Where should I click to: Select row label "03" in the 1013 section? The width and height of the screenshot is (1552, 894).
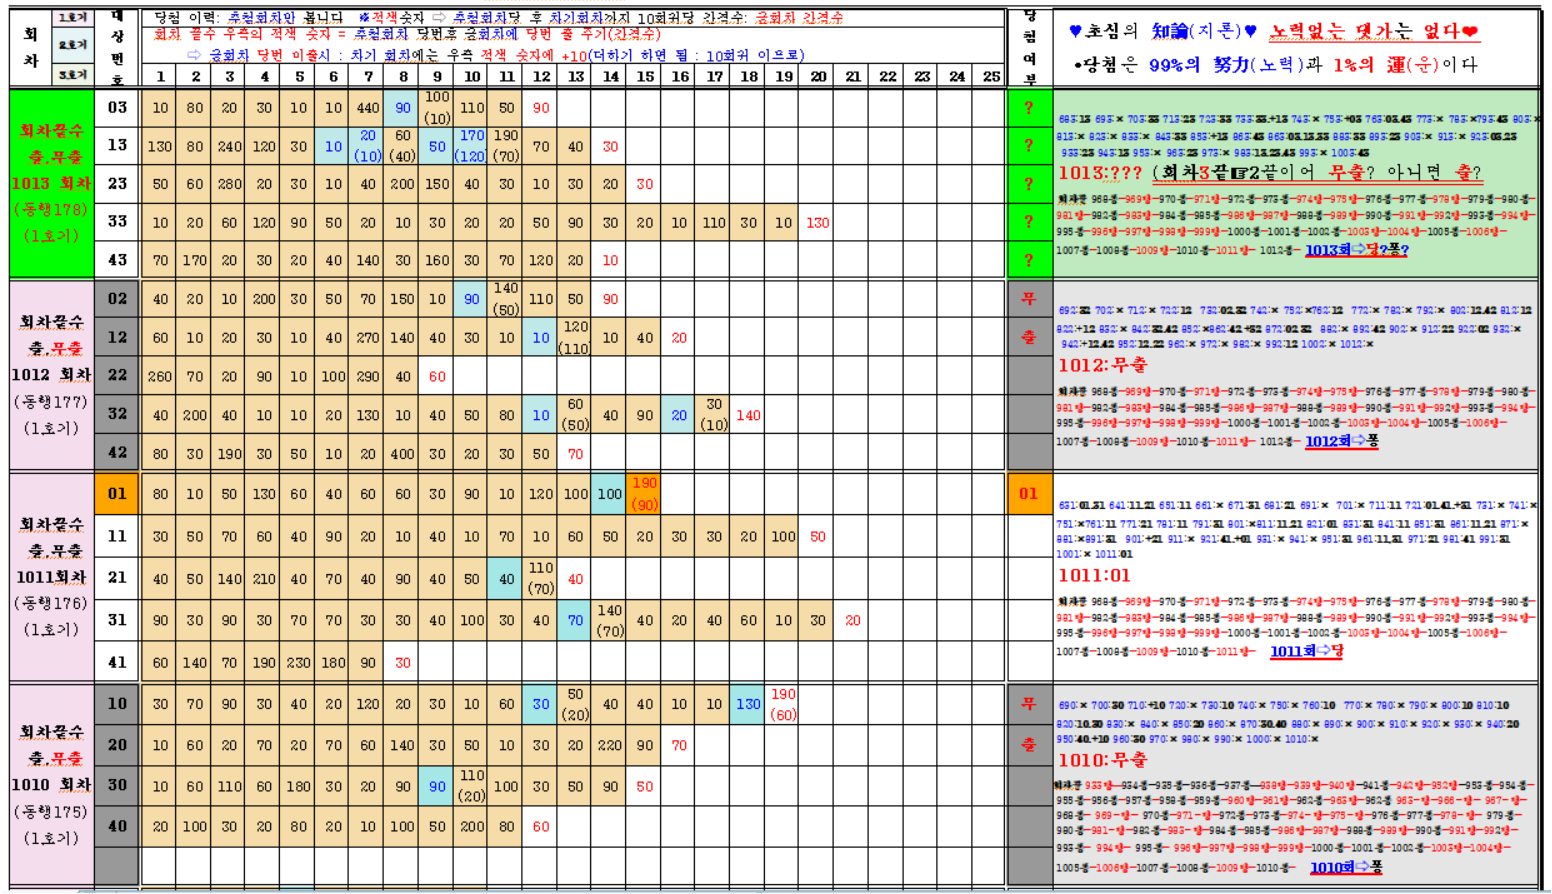tap(117, 107)
